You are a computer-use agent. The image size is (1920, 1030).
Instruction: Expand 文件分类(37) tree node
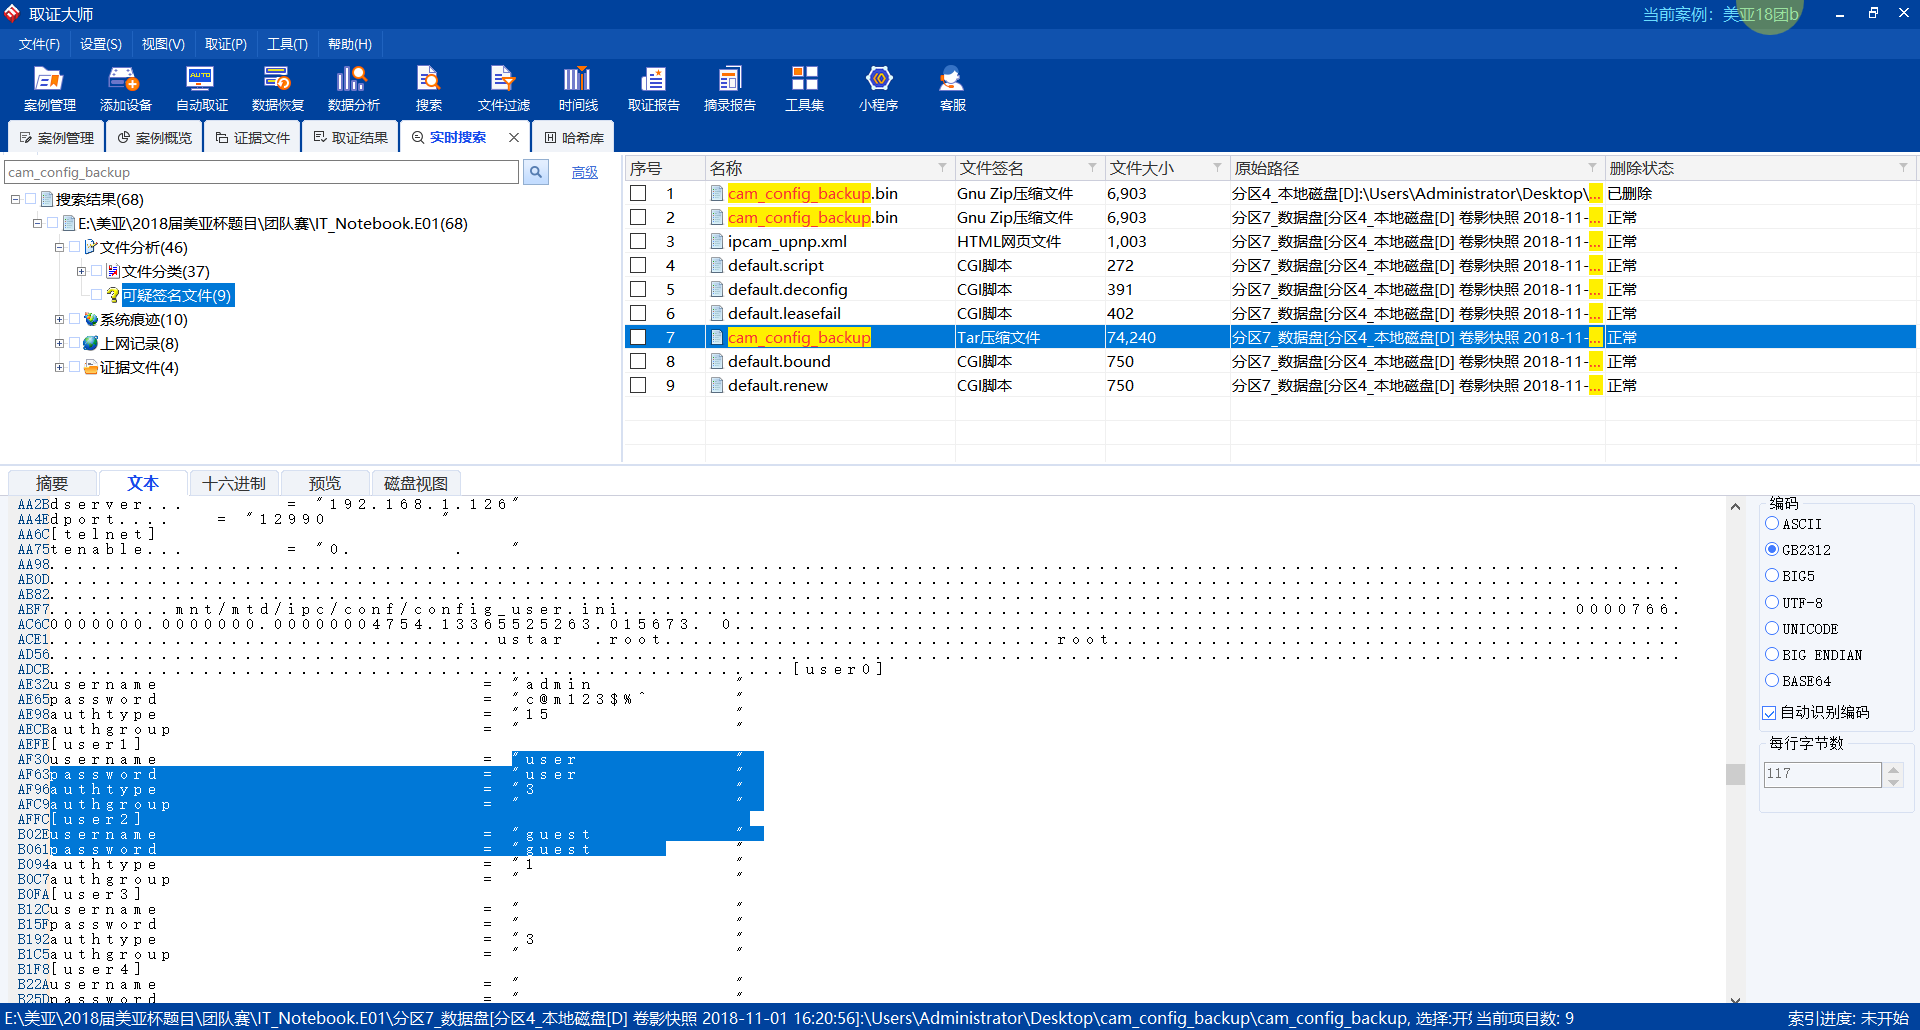[x=81, y=271]
